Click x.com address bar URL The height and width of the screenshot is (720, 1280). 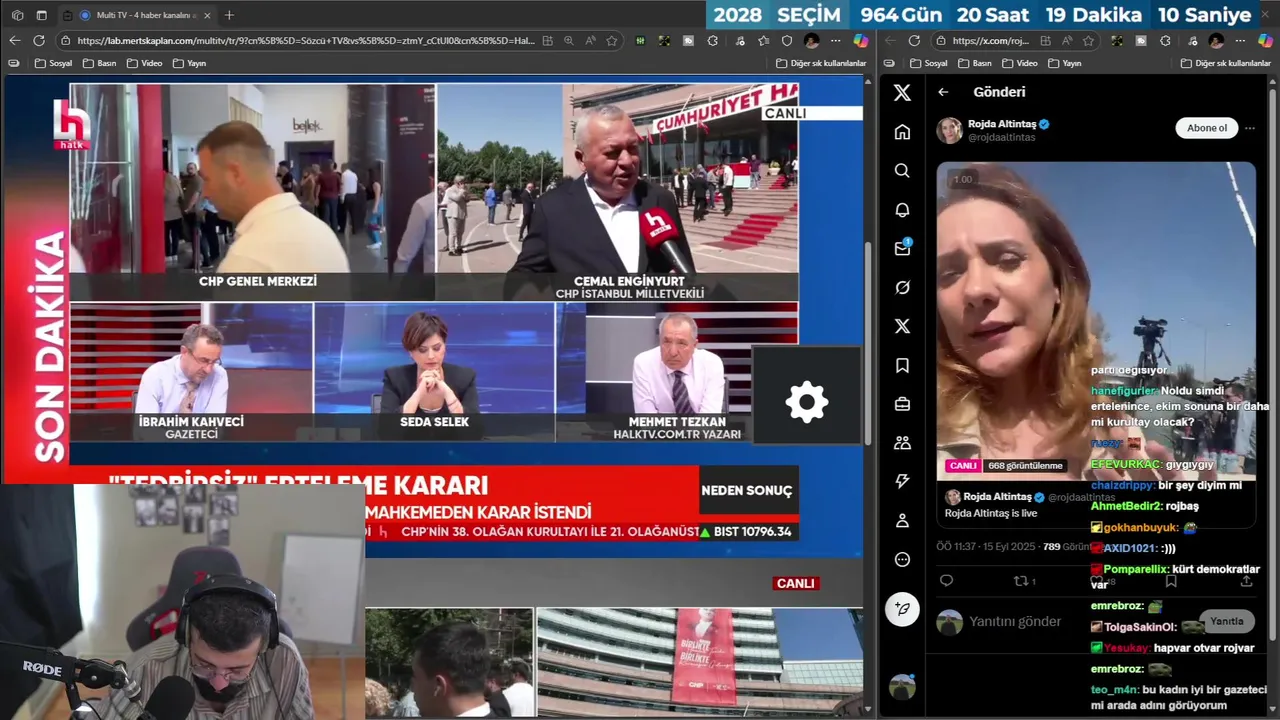pos(990,41)
